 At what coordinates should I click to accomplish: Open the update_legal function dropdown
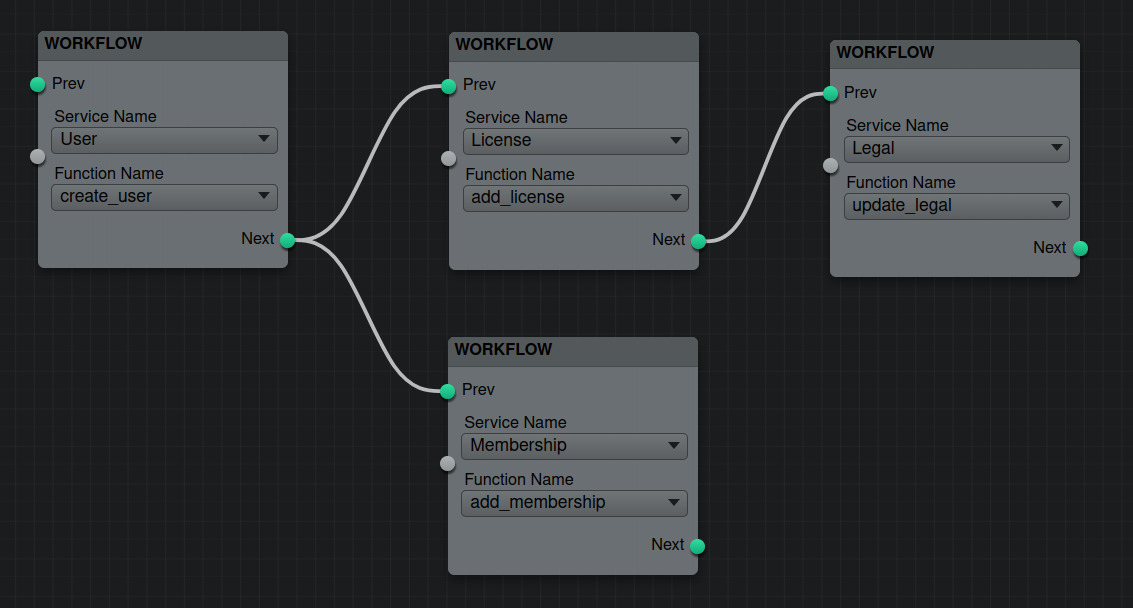tap(957, 206)
